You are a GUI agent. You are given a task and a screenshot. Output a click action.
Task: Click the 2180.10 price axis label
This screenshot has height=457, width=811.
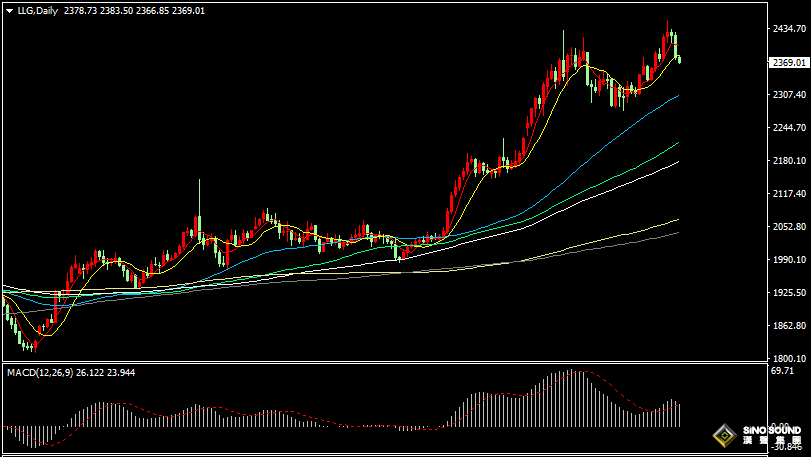(x=789, y=161)
